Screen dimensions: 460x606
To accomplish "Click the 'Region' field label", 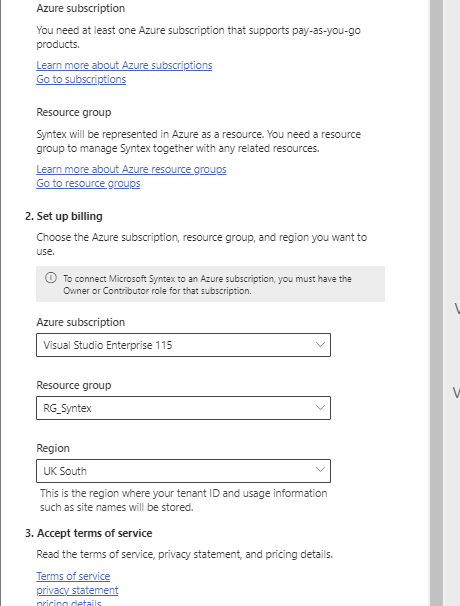I will pos(53,448).
